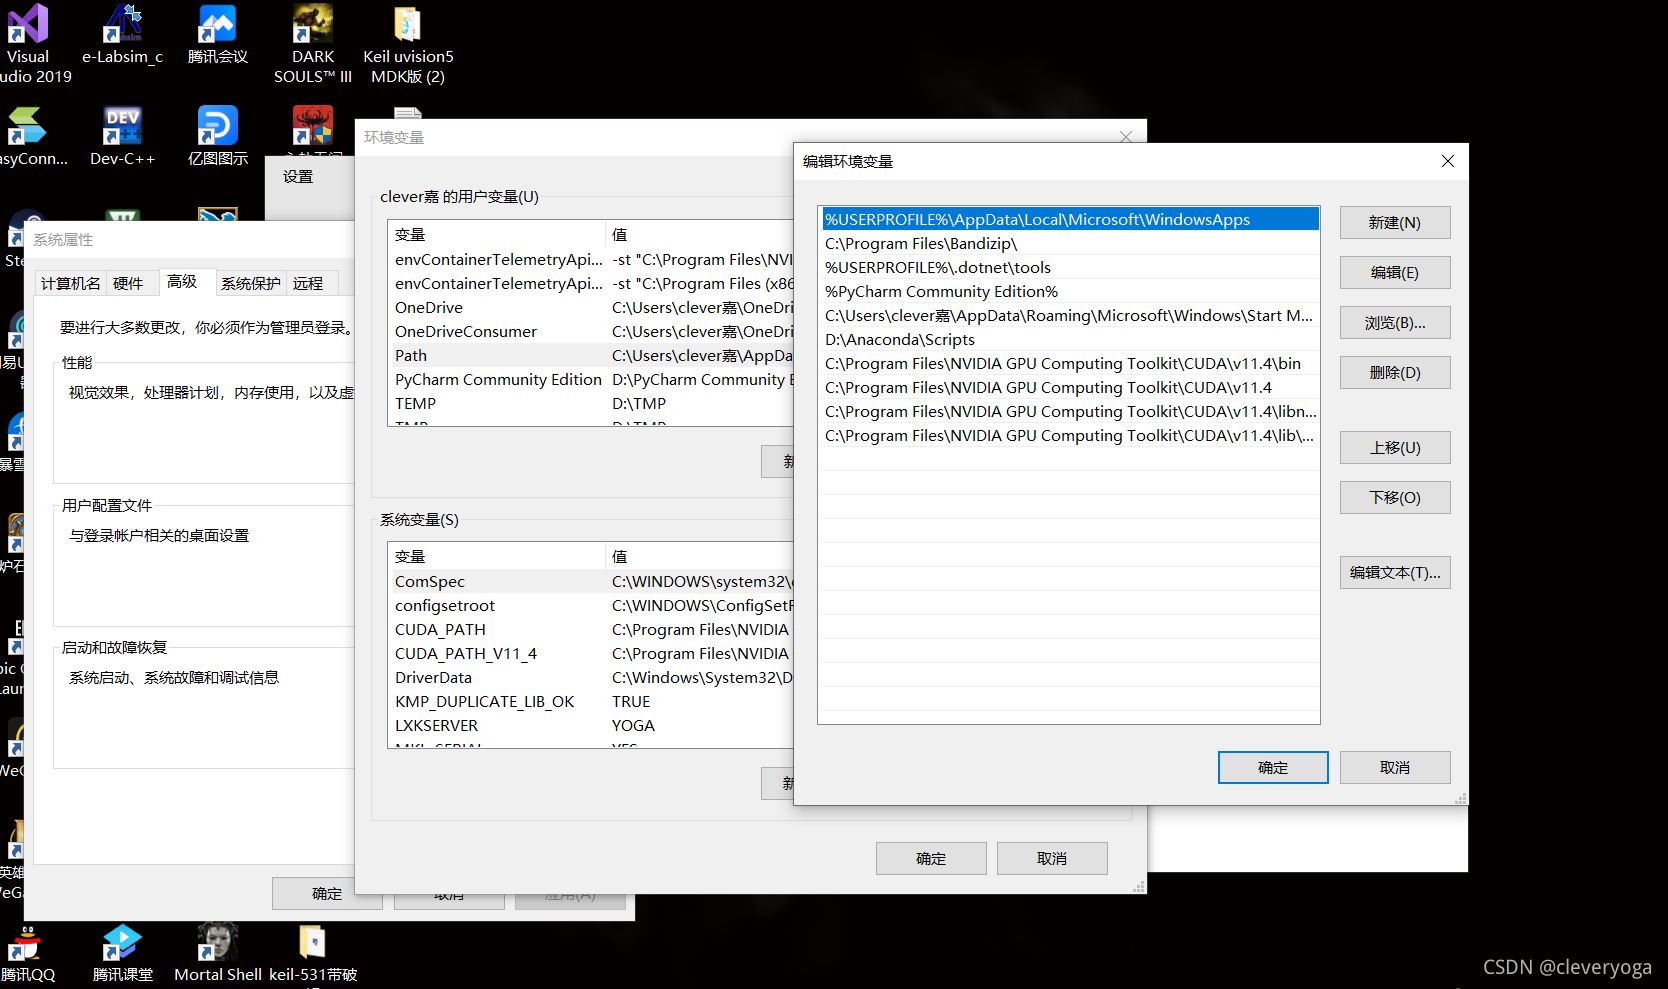Screen dimensions: 1668x989
Task: Select the OneDrive user variable row
Action: coord(592,308)
